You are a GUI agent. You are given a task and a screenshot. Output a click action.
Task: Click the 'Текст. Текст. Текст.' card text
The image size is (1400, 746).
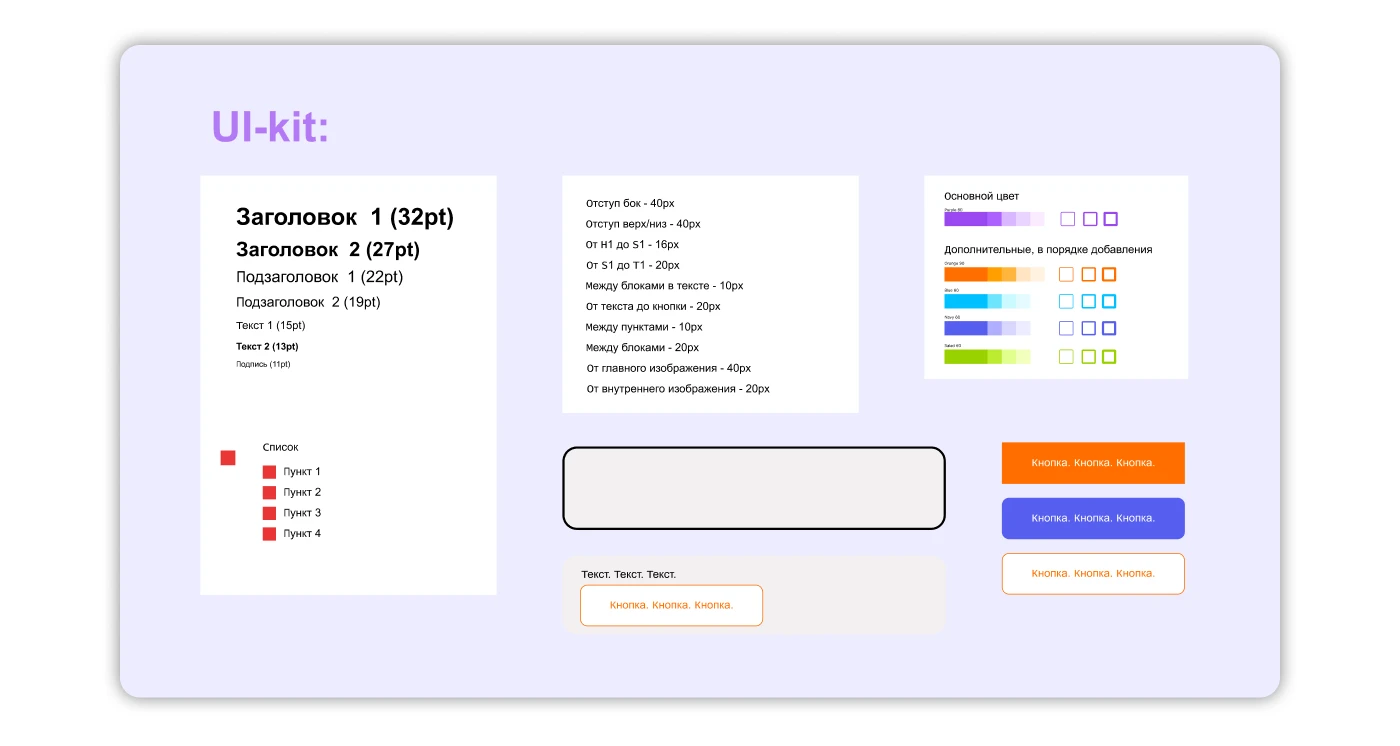click(629, 575)
